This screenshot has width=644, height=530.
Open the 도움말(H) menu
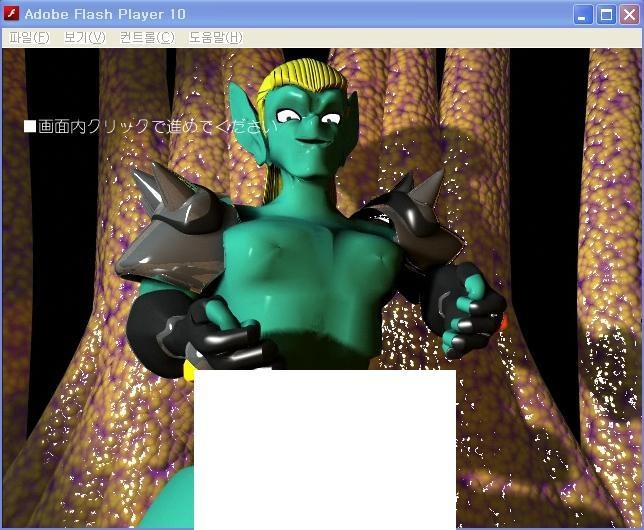216,38
